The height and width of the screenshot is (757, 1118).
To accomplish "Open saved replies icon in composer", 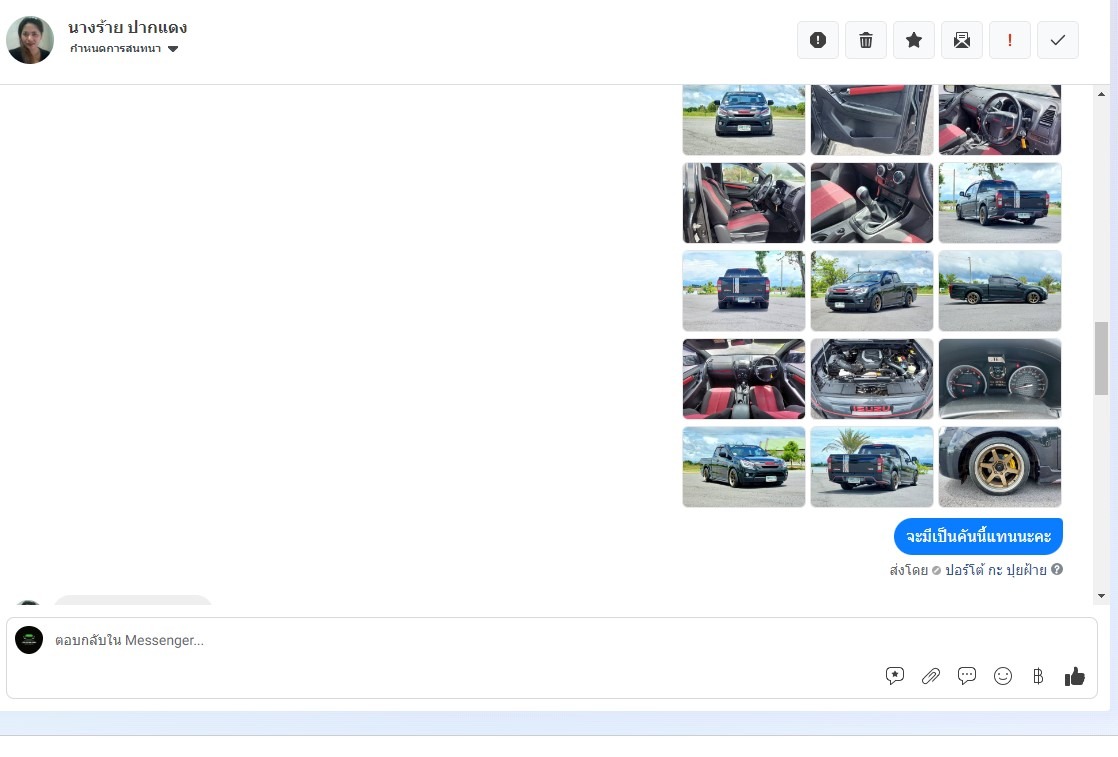I will pos(895,676).
